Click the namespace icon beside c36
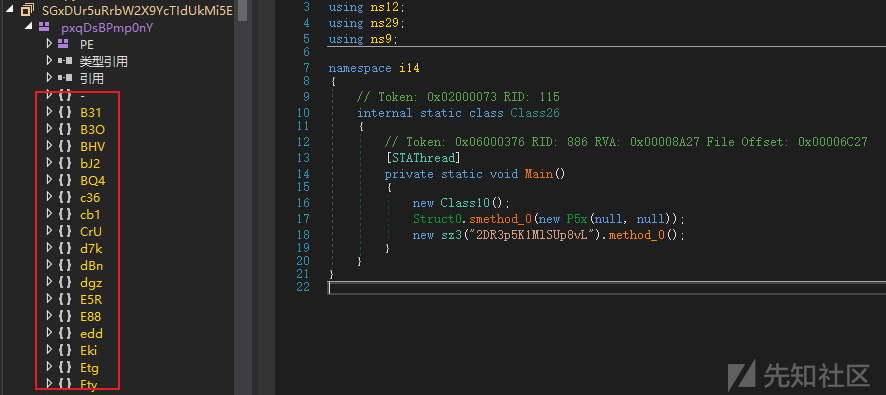 [x=65, y=197]
